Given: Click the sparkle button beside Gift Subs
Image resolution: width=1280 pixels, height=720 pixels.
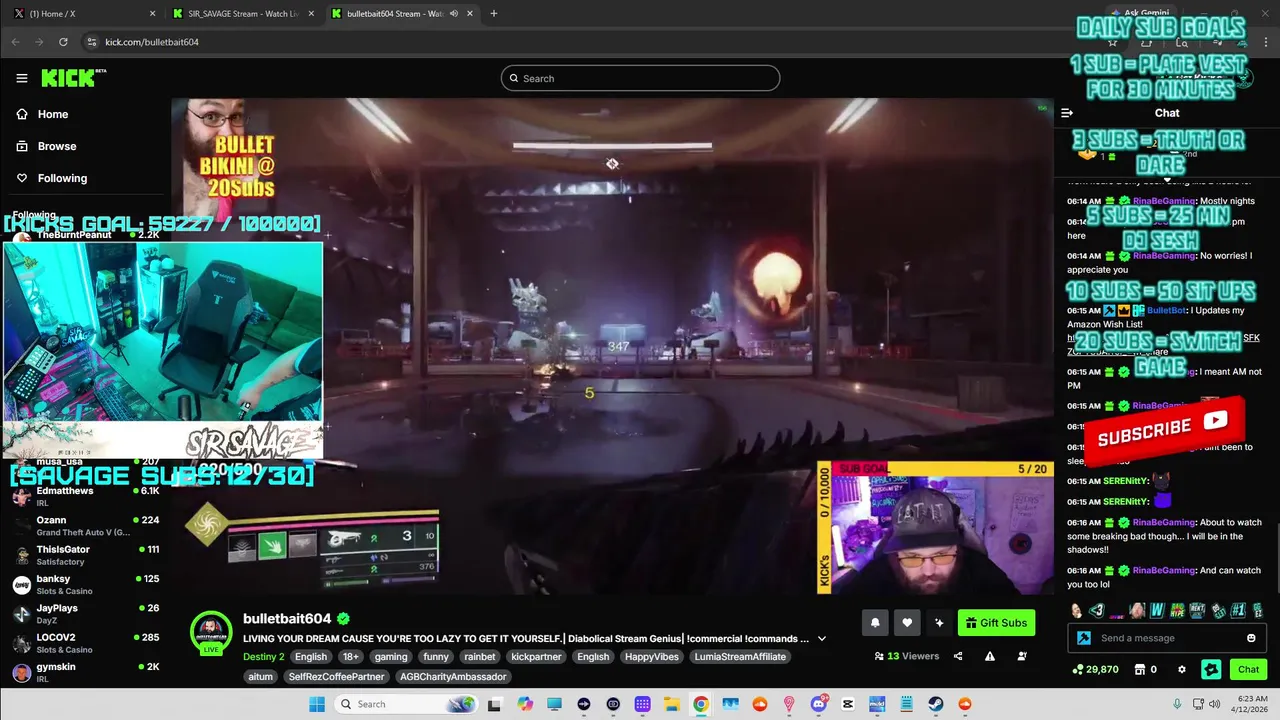Looking at the screenshot, I should (x=939, y=623).
